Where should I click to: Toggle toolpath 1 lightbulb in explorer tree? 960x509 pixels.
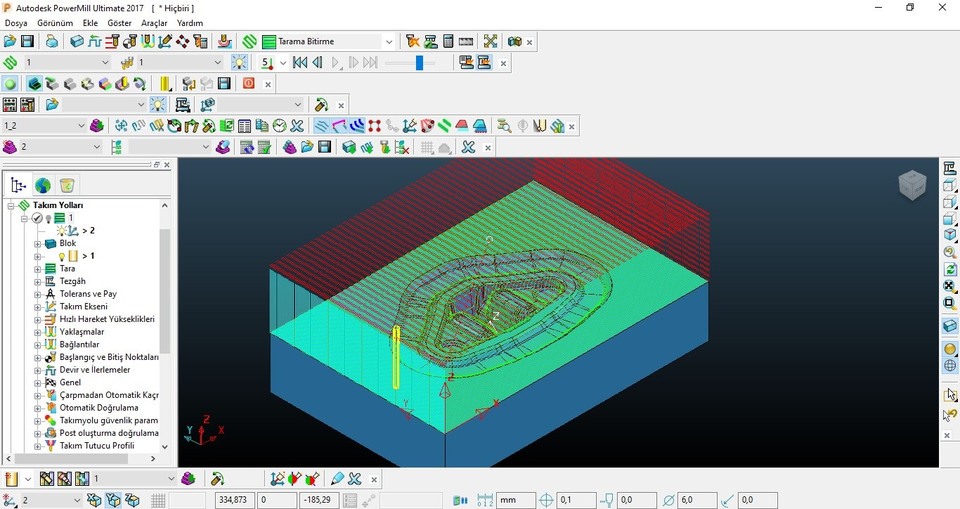click(x=48, y=219)
